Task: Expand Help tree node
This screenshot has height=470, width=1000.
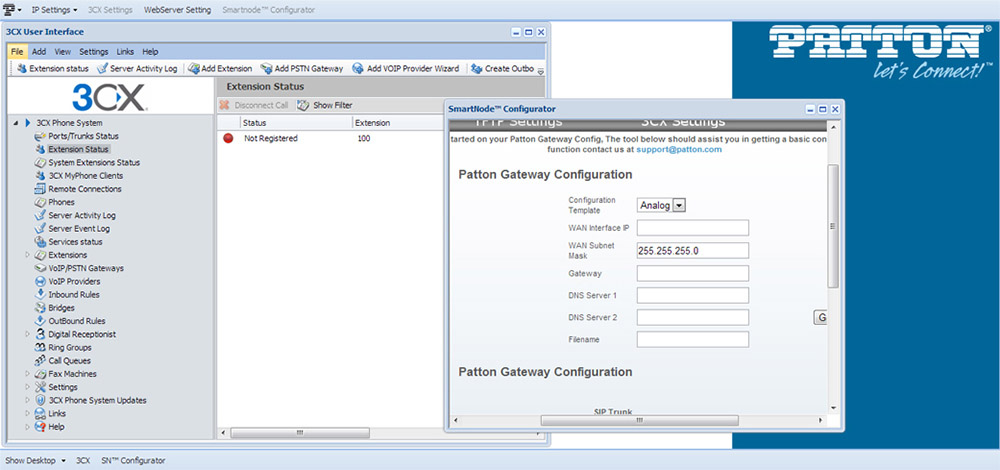Action: pos(27,427)
